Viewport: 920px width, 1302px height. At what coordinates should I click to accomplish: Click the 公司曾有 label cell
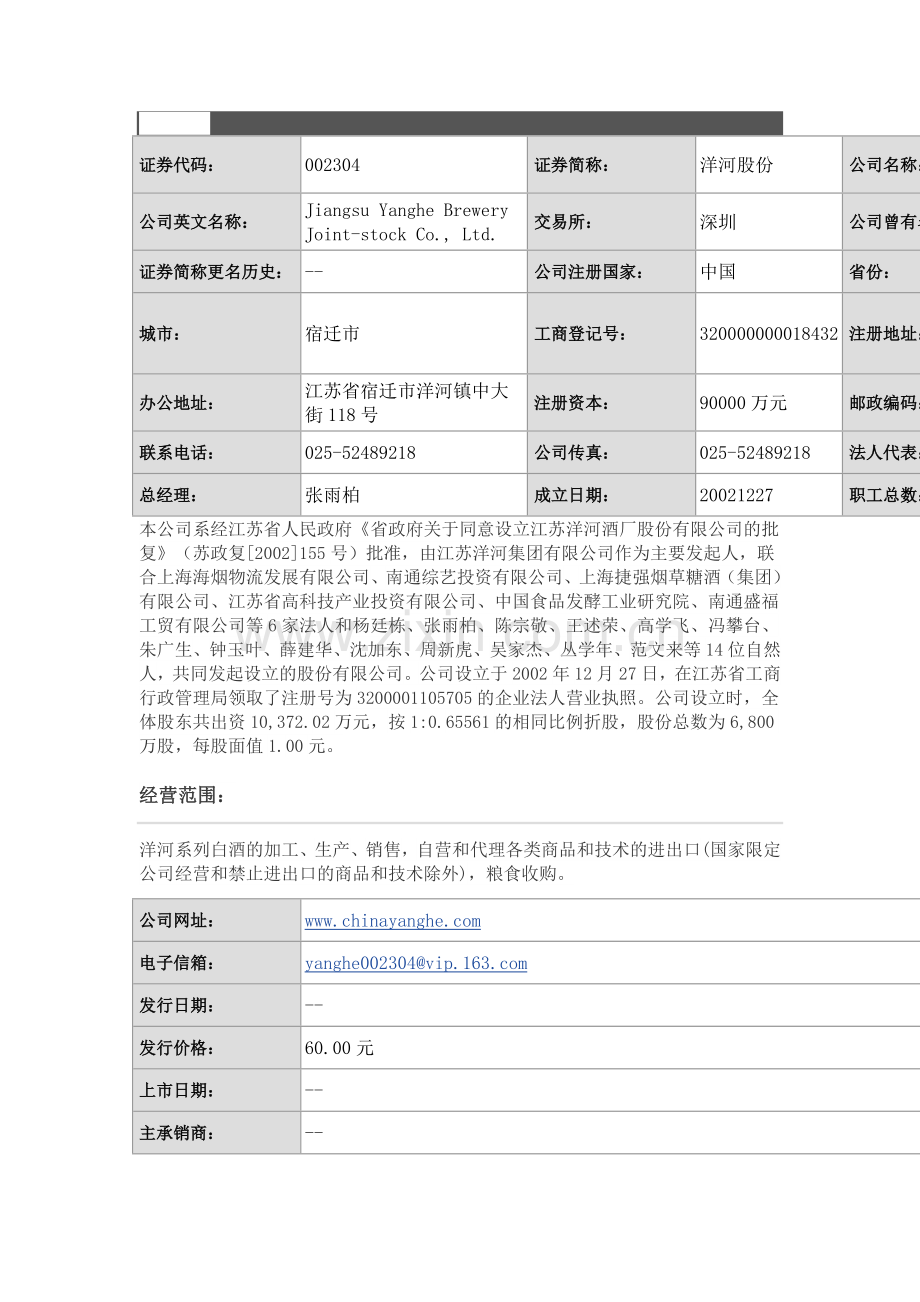tap(882, 222)
